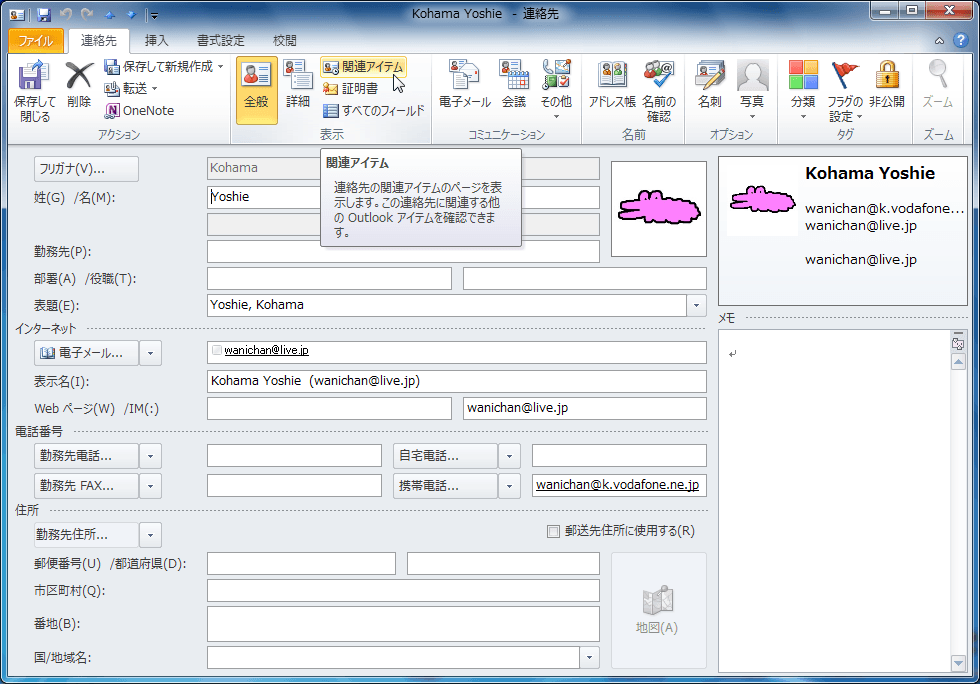Switch to the 挿入 insert tab
The height and width of the screenshot is (684, 980).
pos(156,41)
